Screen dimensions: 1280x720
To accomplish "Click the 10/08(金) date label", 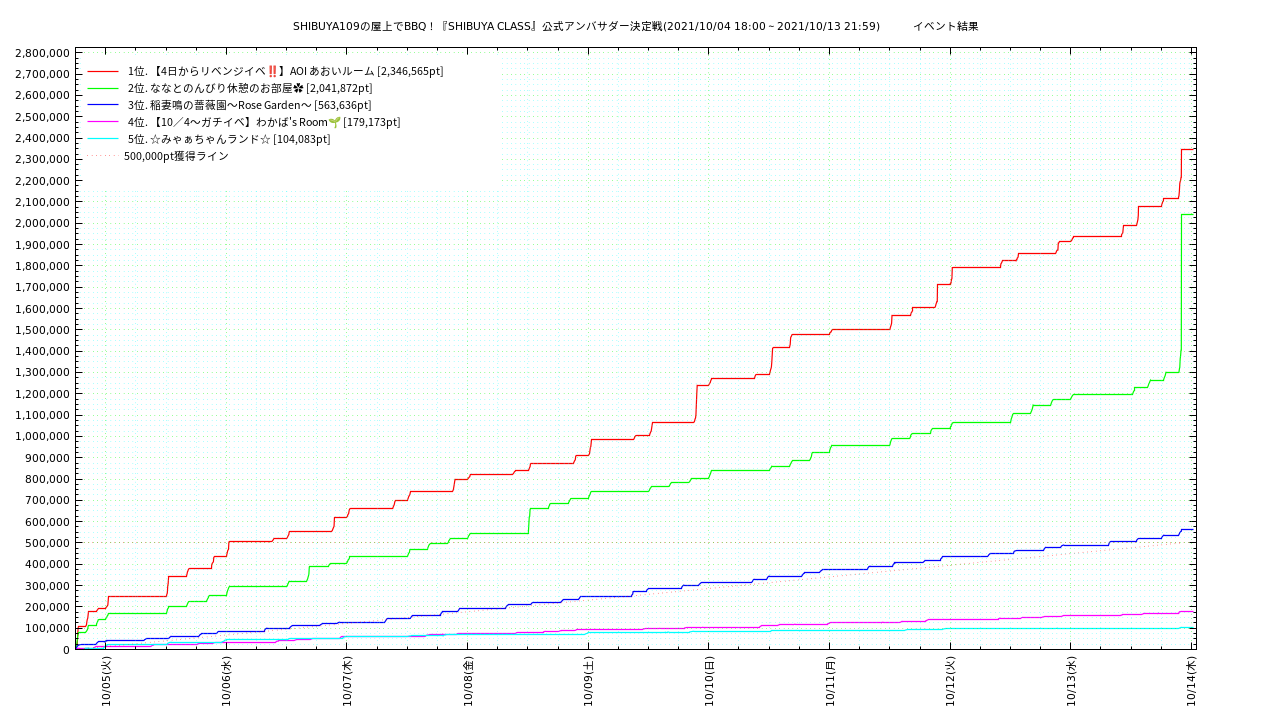I will click(468, 681).
